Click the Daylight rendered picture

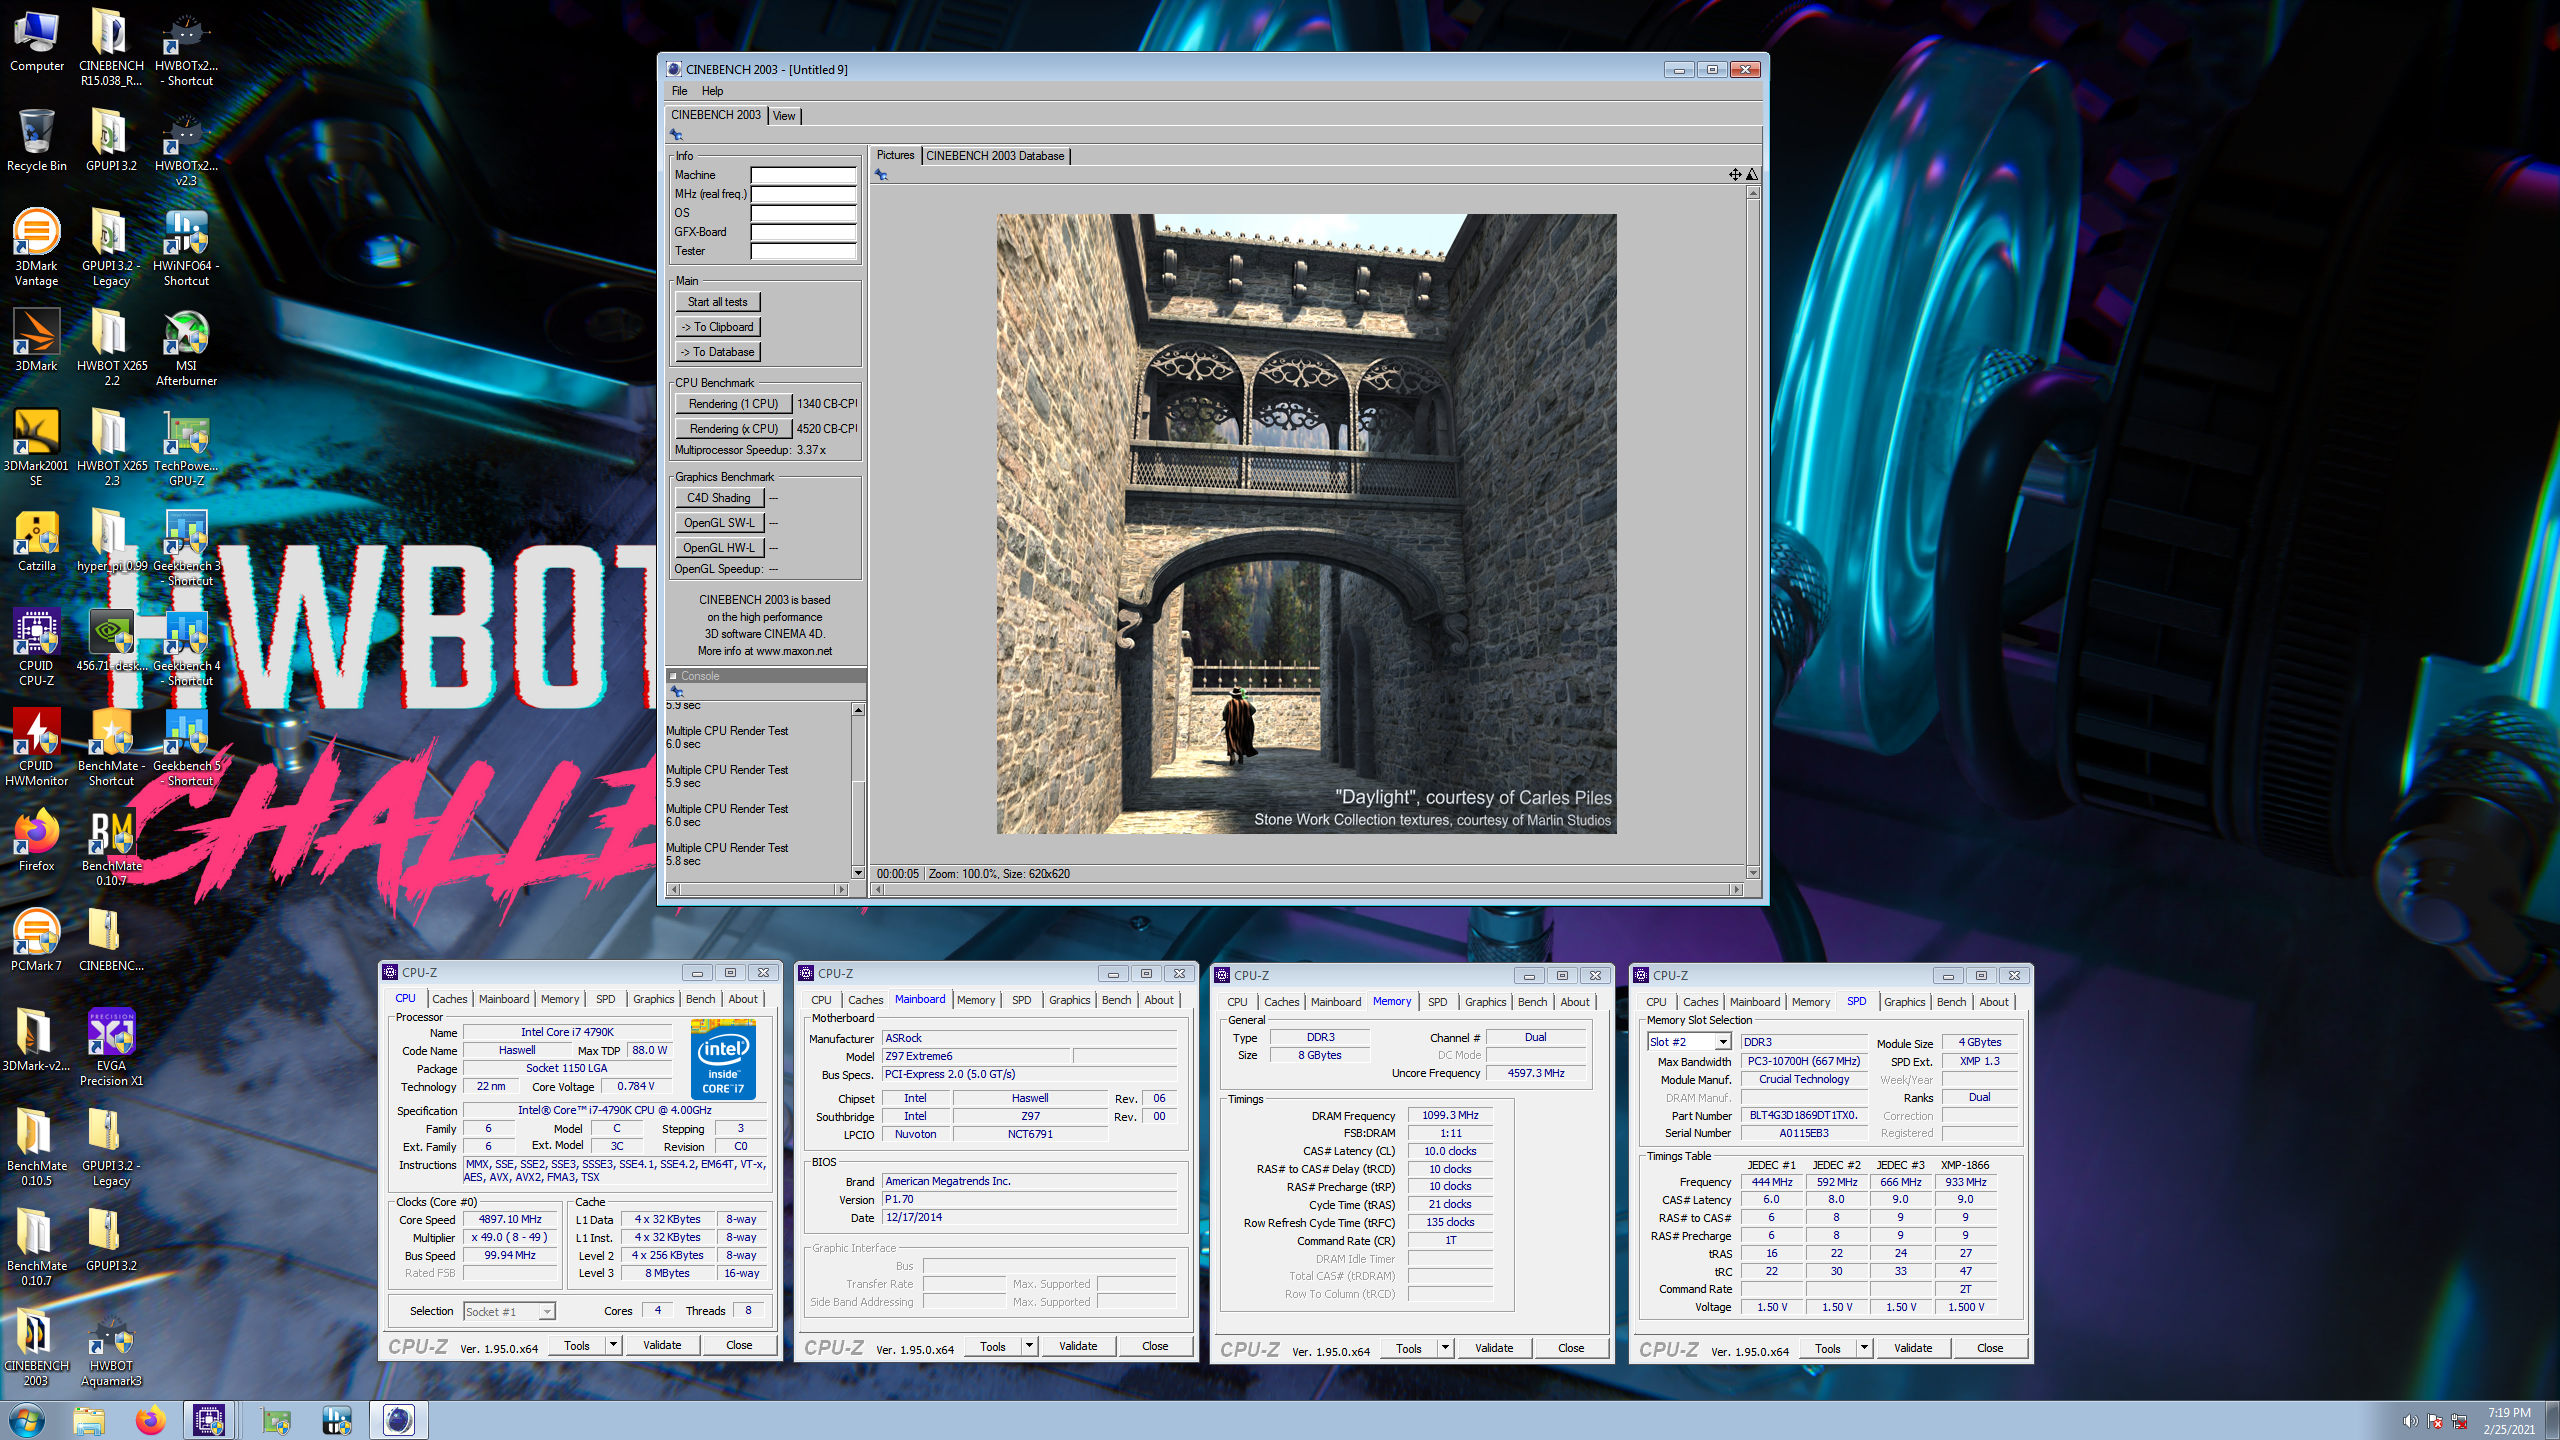(x=1306, y=524)
